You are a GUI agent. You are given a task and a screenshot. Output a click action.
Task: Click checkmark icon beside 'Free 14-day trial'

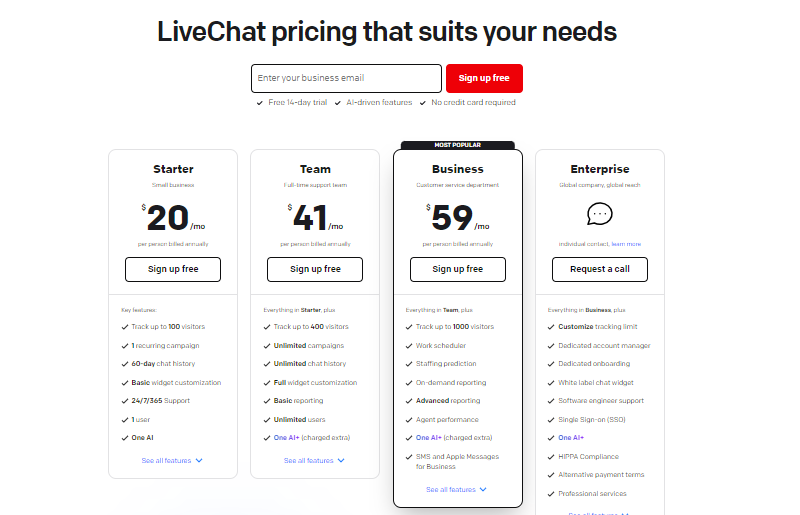coord(260,102)
